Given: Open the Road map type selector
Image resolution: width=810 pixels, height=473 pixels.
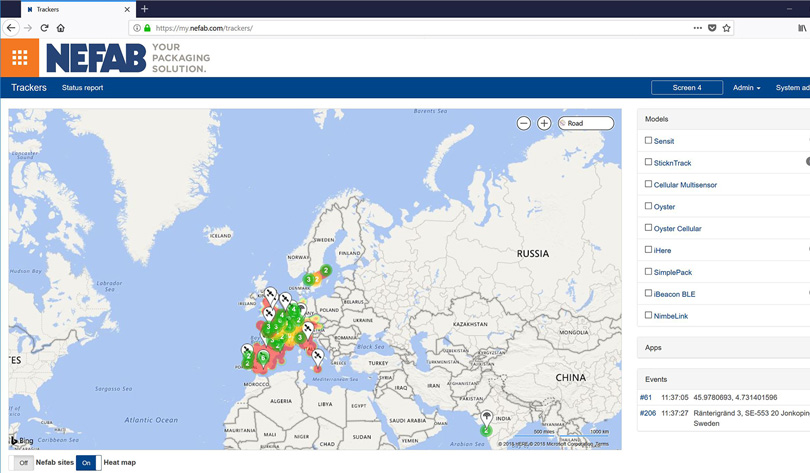Looking at the screenshot, I should (x=586, y=123).
